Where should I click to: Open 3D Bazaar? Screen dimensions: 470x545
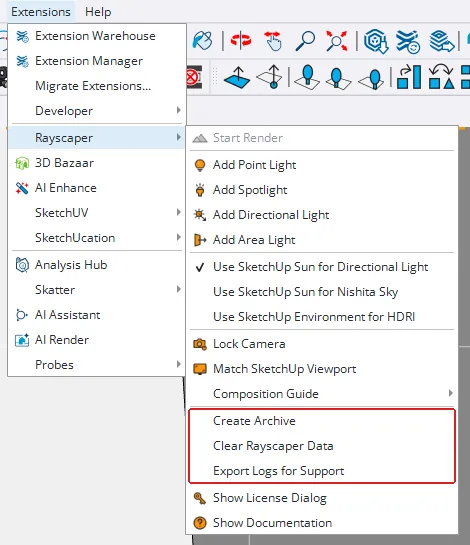(97, 163)
